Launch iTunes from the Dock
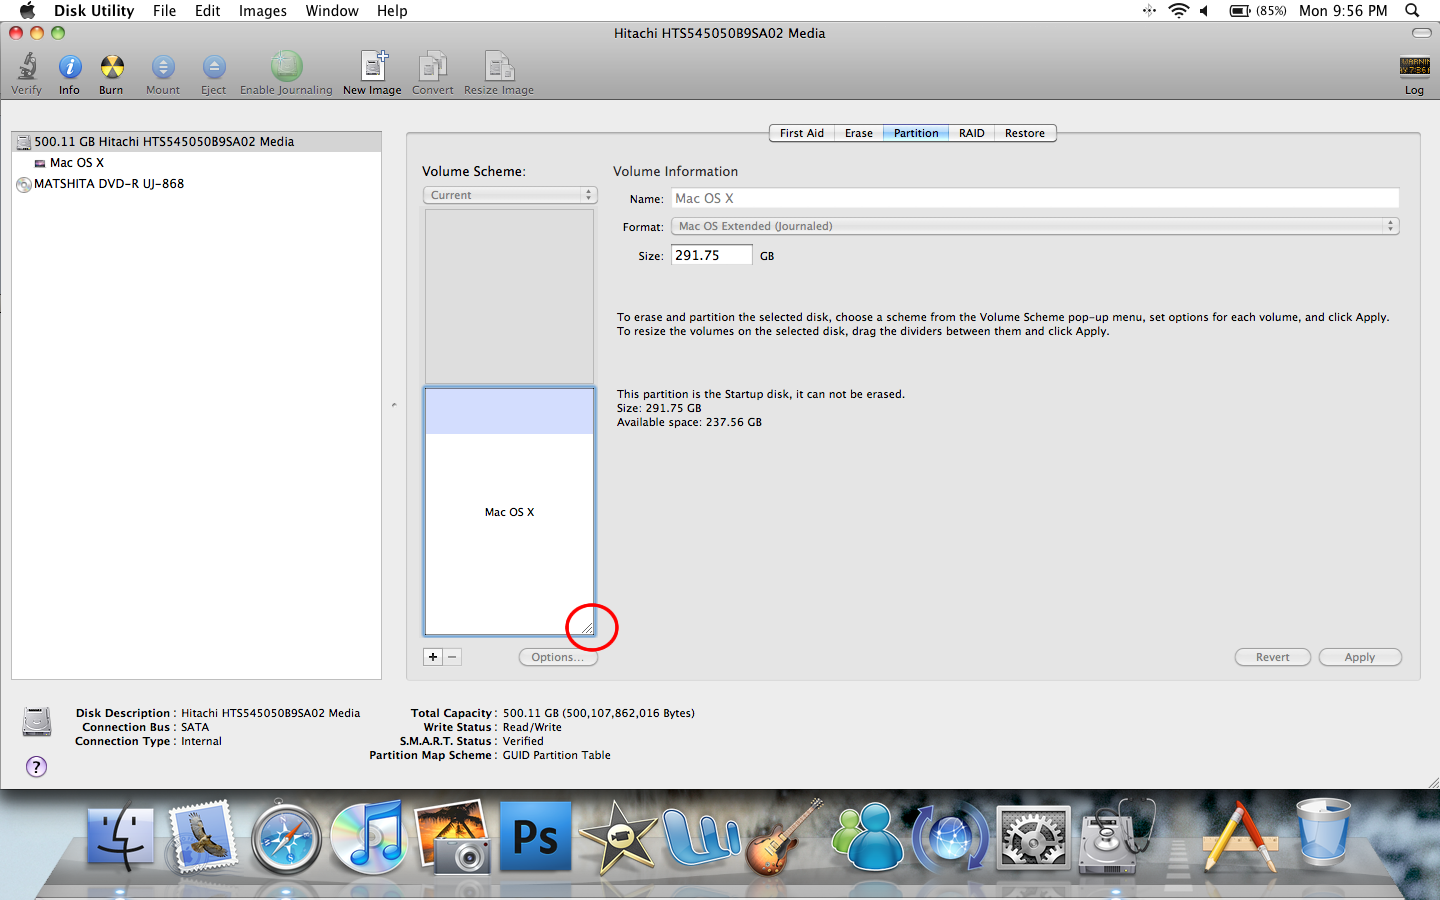The height and width of the screenshot is (900, 1440). click(369, 838)
